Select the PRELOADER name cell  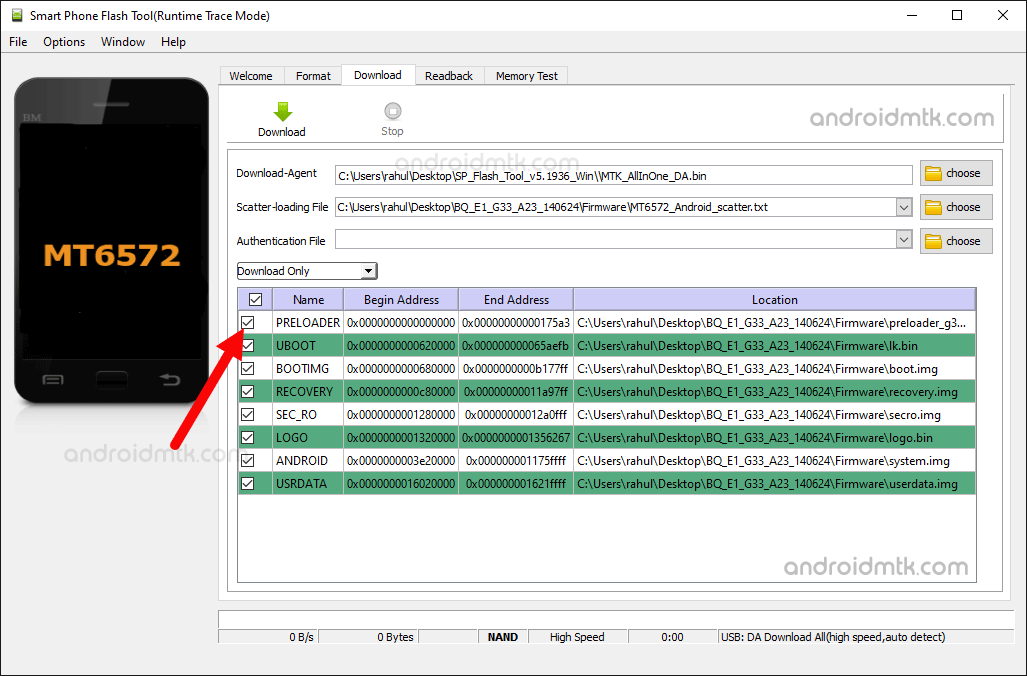point(308,322)
